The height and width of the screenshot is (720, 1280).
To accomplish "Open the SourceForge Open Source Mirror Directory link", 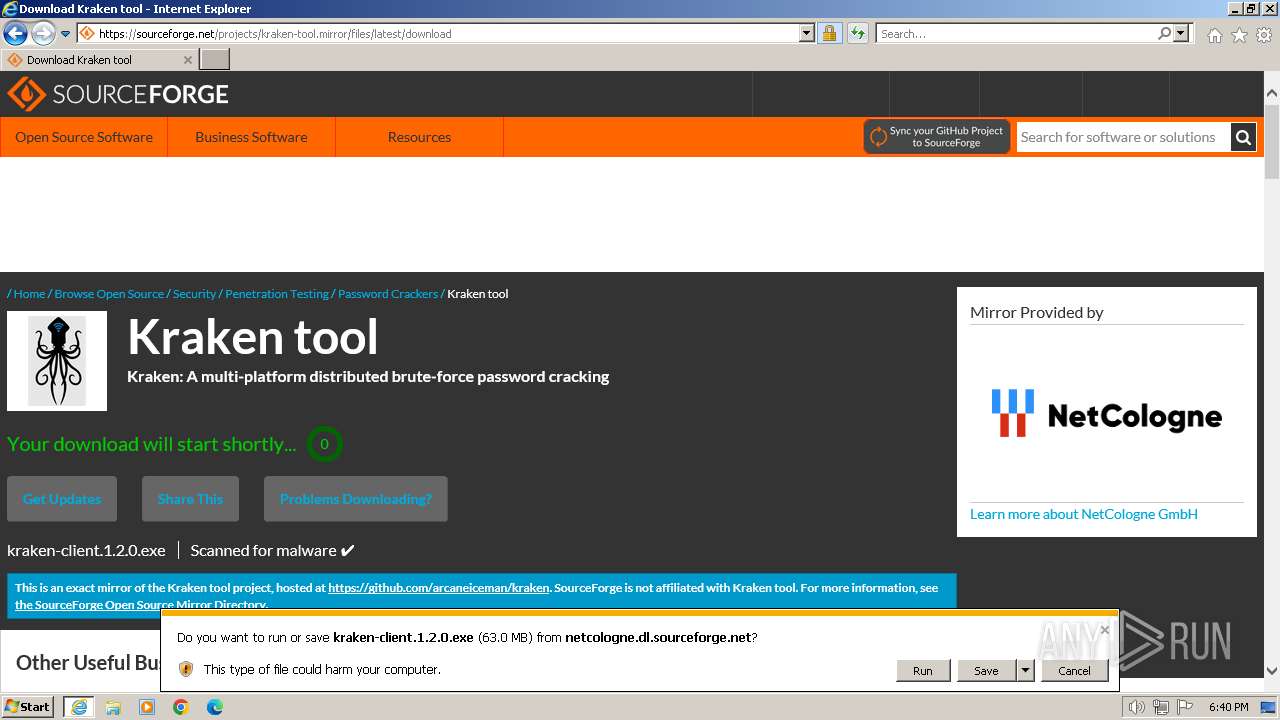I will (x=141, y=604).
